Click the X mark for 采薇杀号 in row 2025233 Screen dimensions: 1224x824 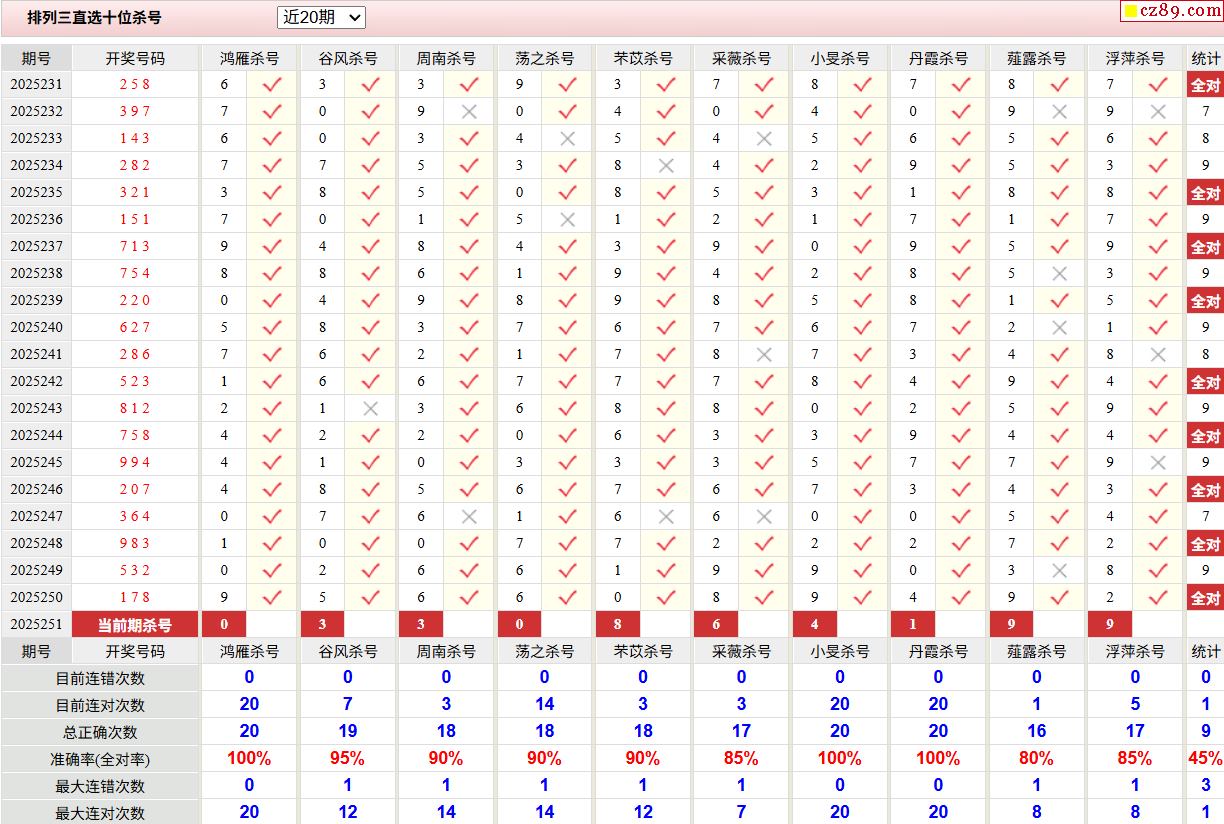point(764,139)
